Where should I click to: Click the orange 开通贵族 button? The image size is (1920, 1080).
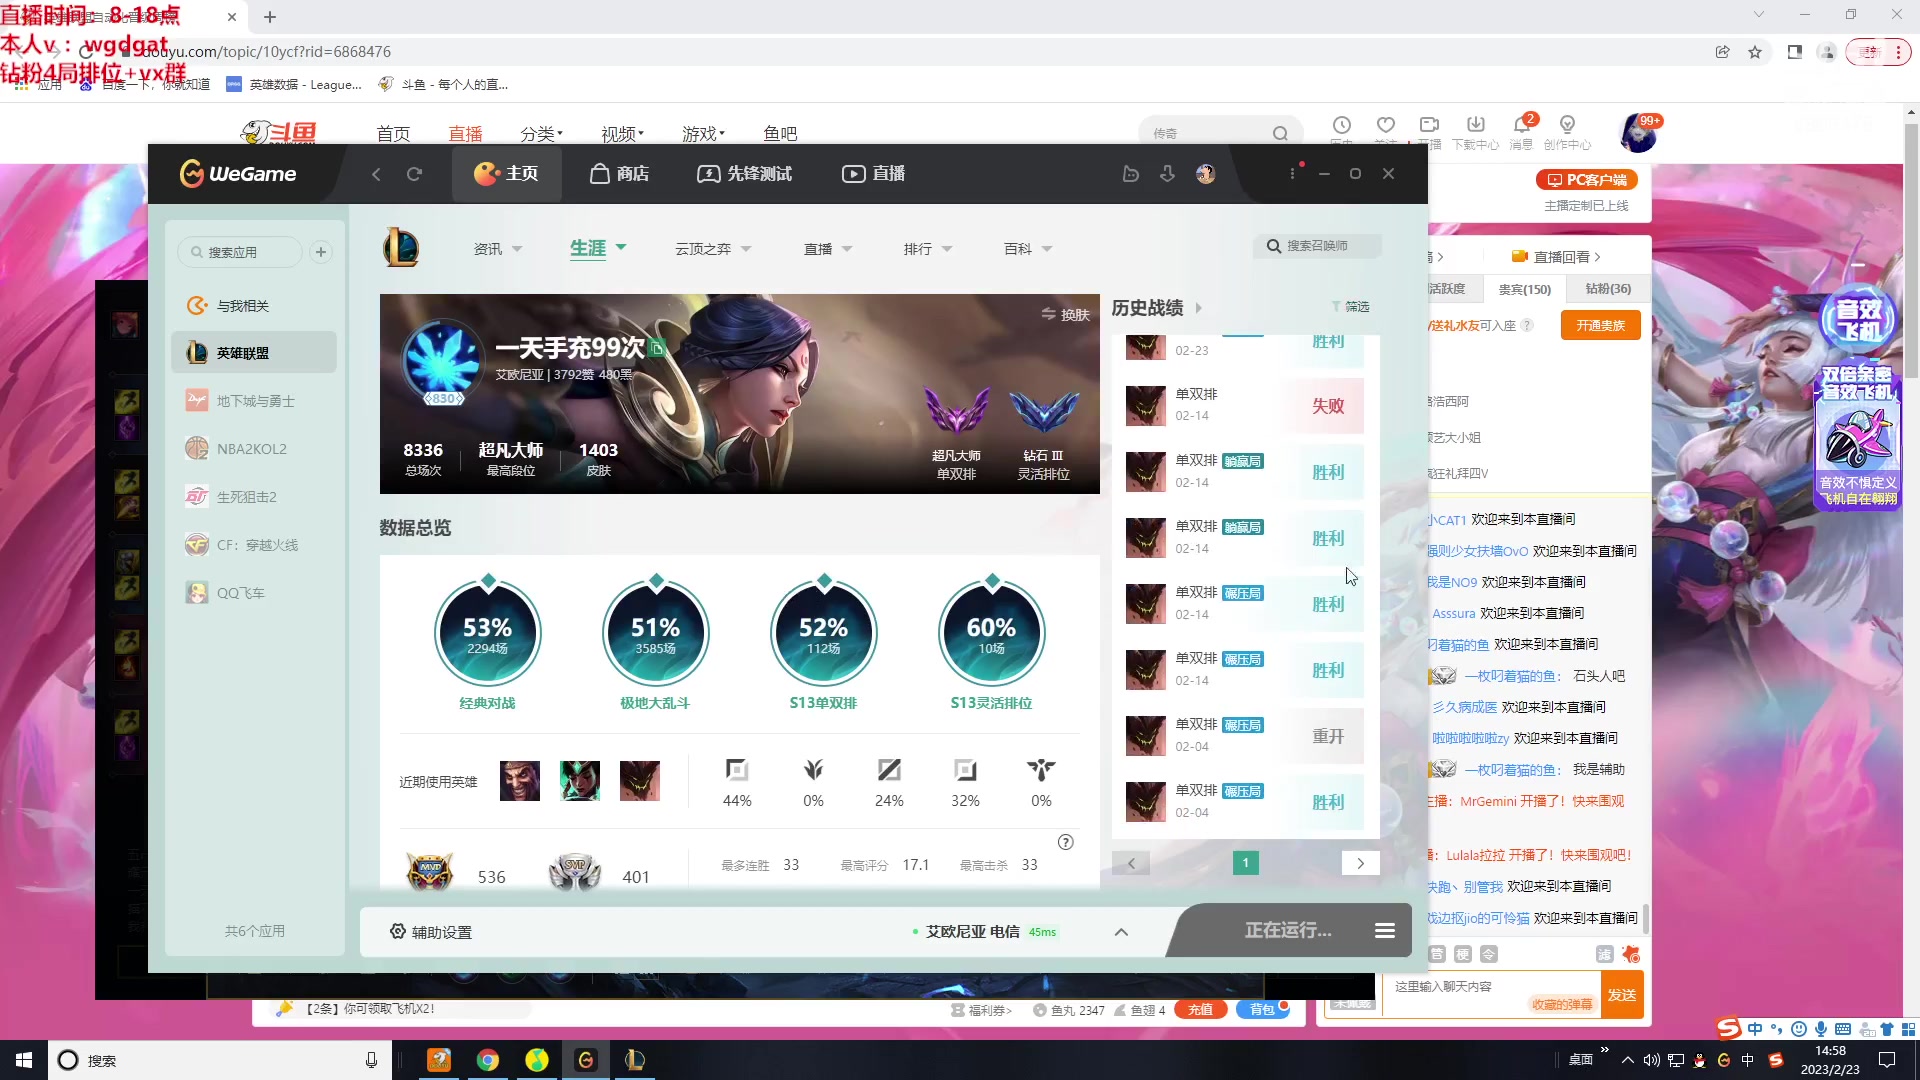pos(1600,325)
